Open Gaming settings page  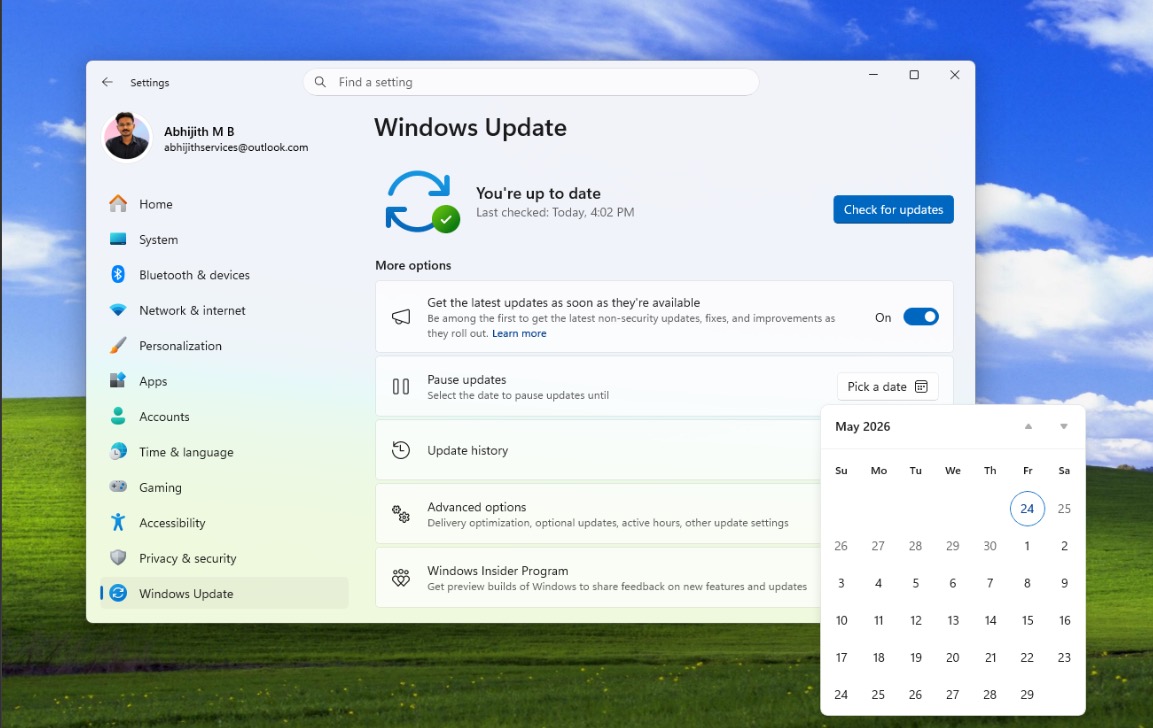[x=224, y=487]
